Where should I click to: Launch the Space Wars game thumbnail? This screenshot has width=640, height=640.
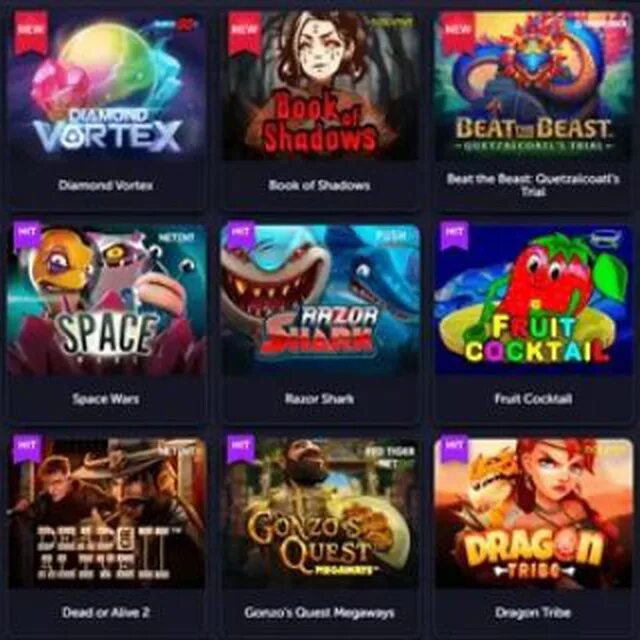107,299
